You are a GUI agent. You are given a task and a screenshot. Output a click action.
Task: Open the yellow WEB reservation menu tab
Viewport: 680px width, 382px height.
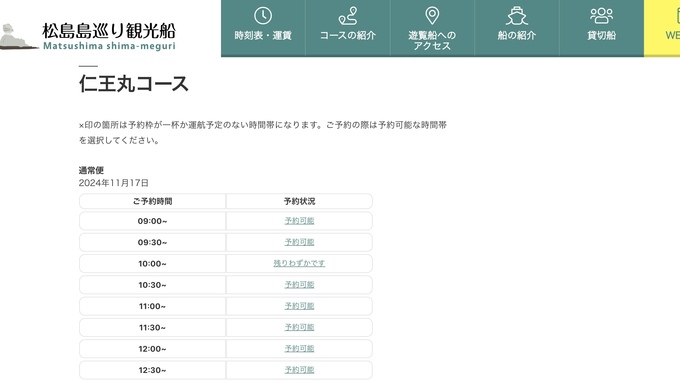pyautogui.click(x=662, y=28)
